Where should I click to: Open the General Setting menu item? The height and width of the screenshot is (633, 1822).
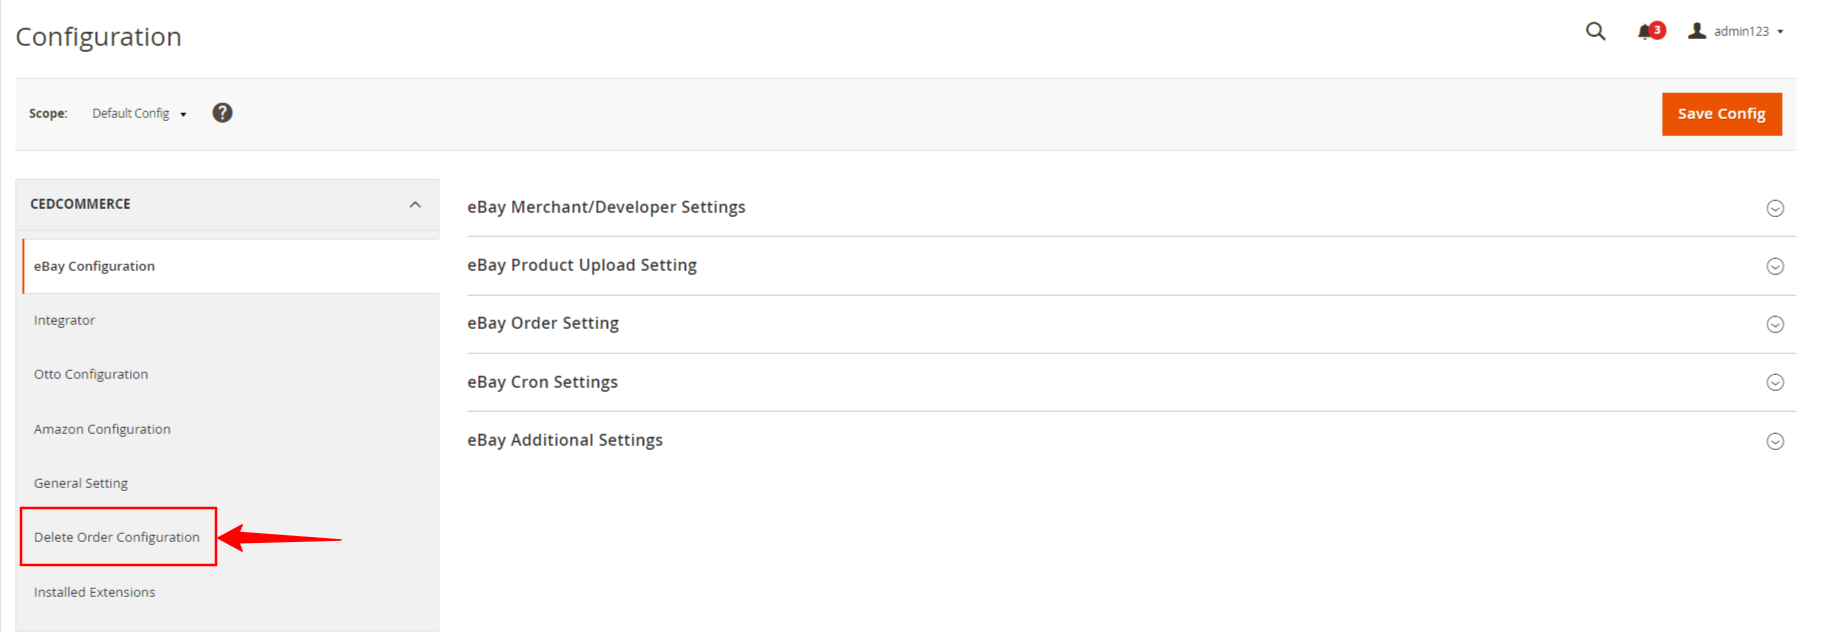point(81,483)
